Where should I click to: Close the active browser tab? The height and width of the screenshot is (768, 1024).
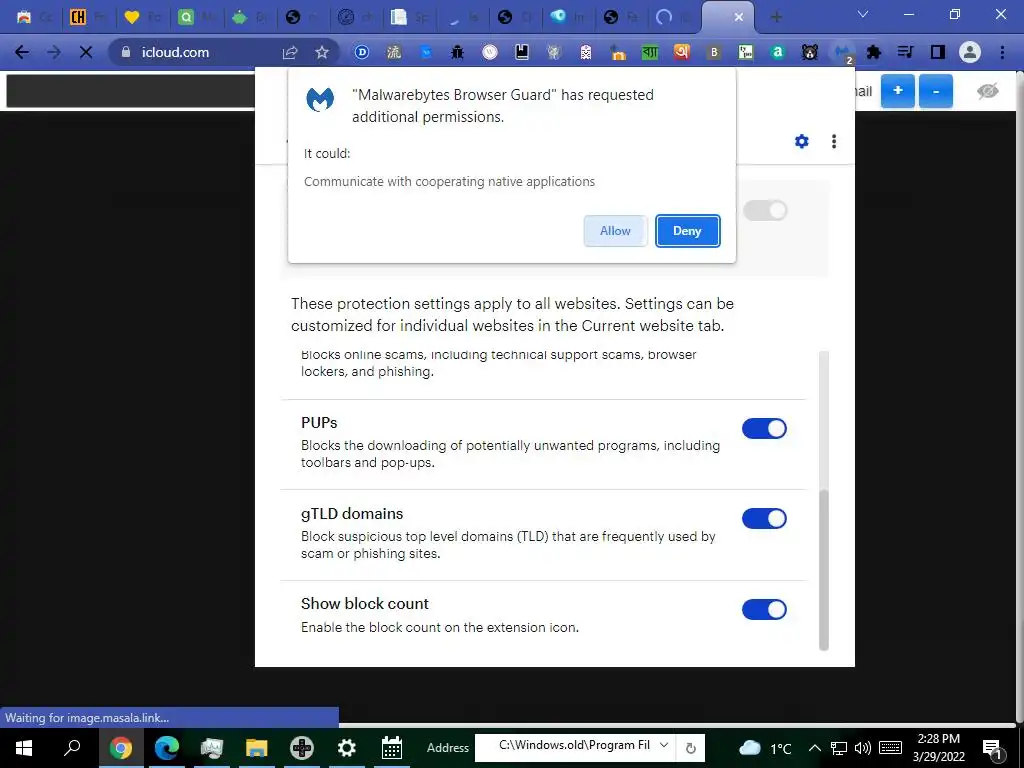pyautogui.click(x=739, y=17)
